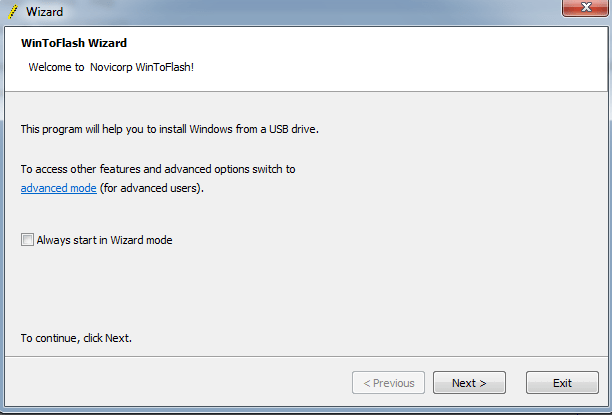Viewport: 612px width, 415px height.
Task: Click the WinToFlash pencil icon in title bar
Action: tap(13, 11)
